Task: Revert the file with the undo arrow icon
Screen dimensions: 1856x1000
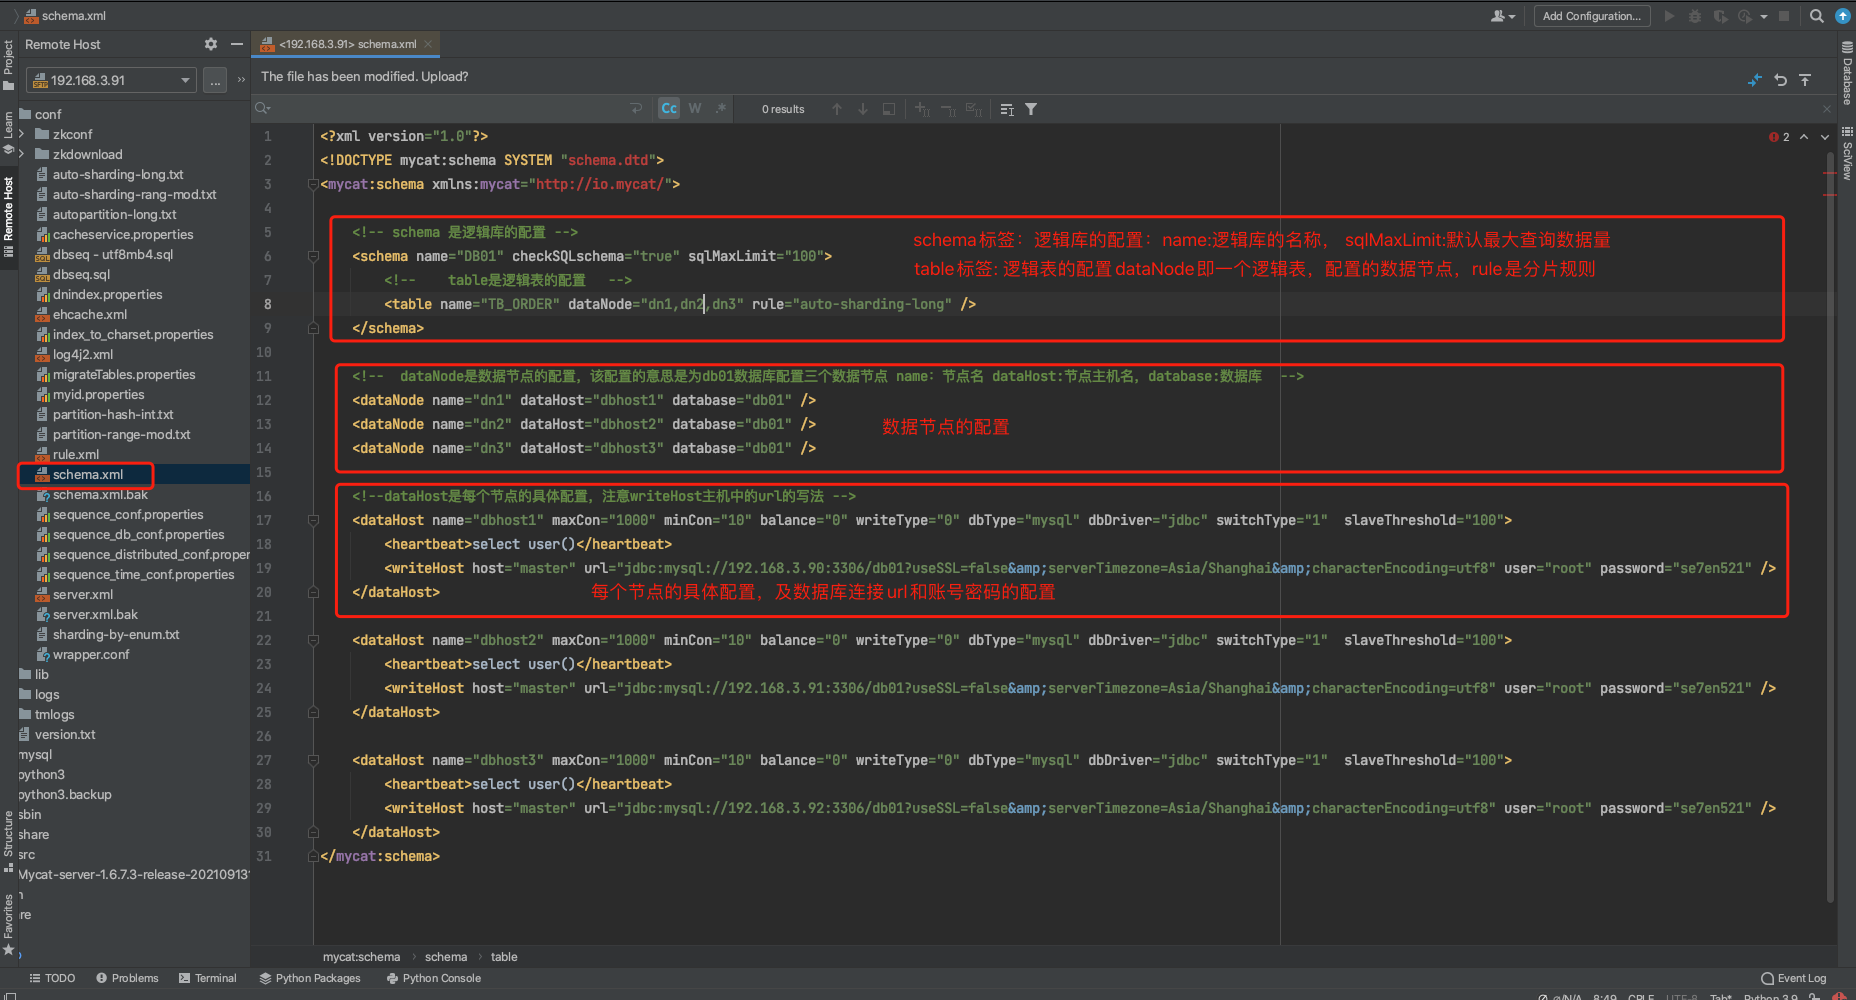Action: coord(1781,80)
